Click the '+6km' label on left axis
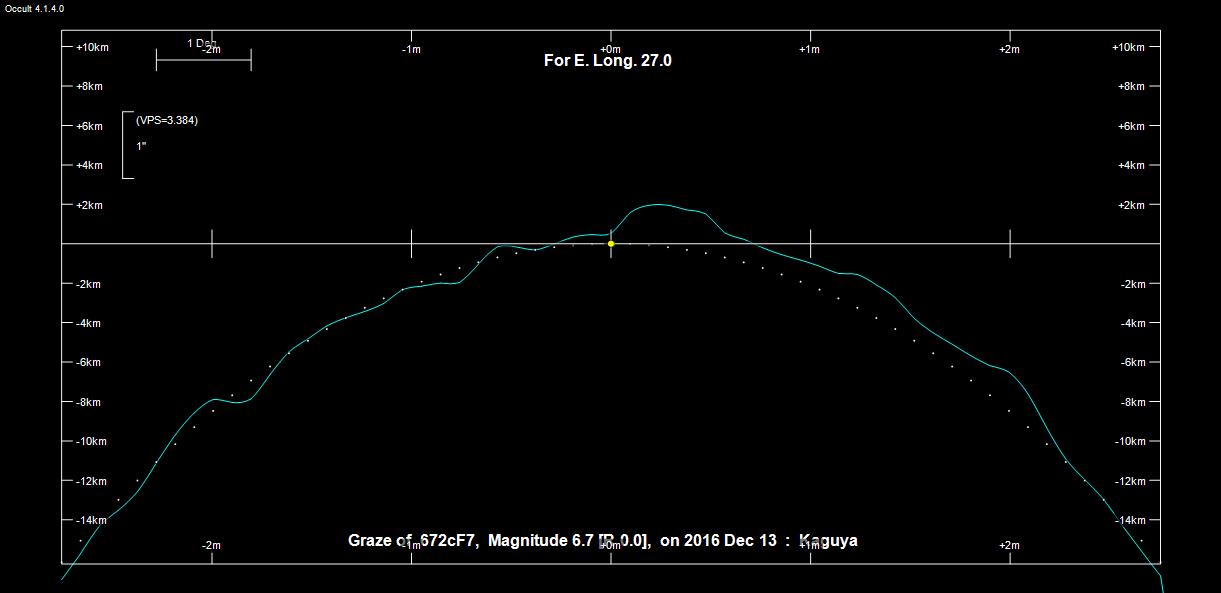 click(90, 127)
